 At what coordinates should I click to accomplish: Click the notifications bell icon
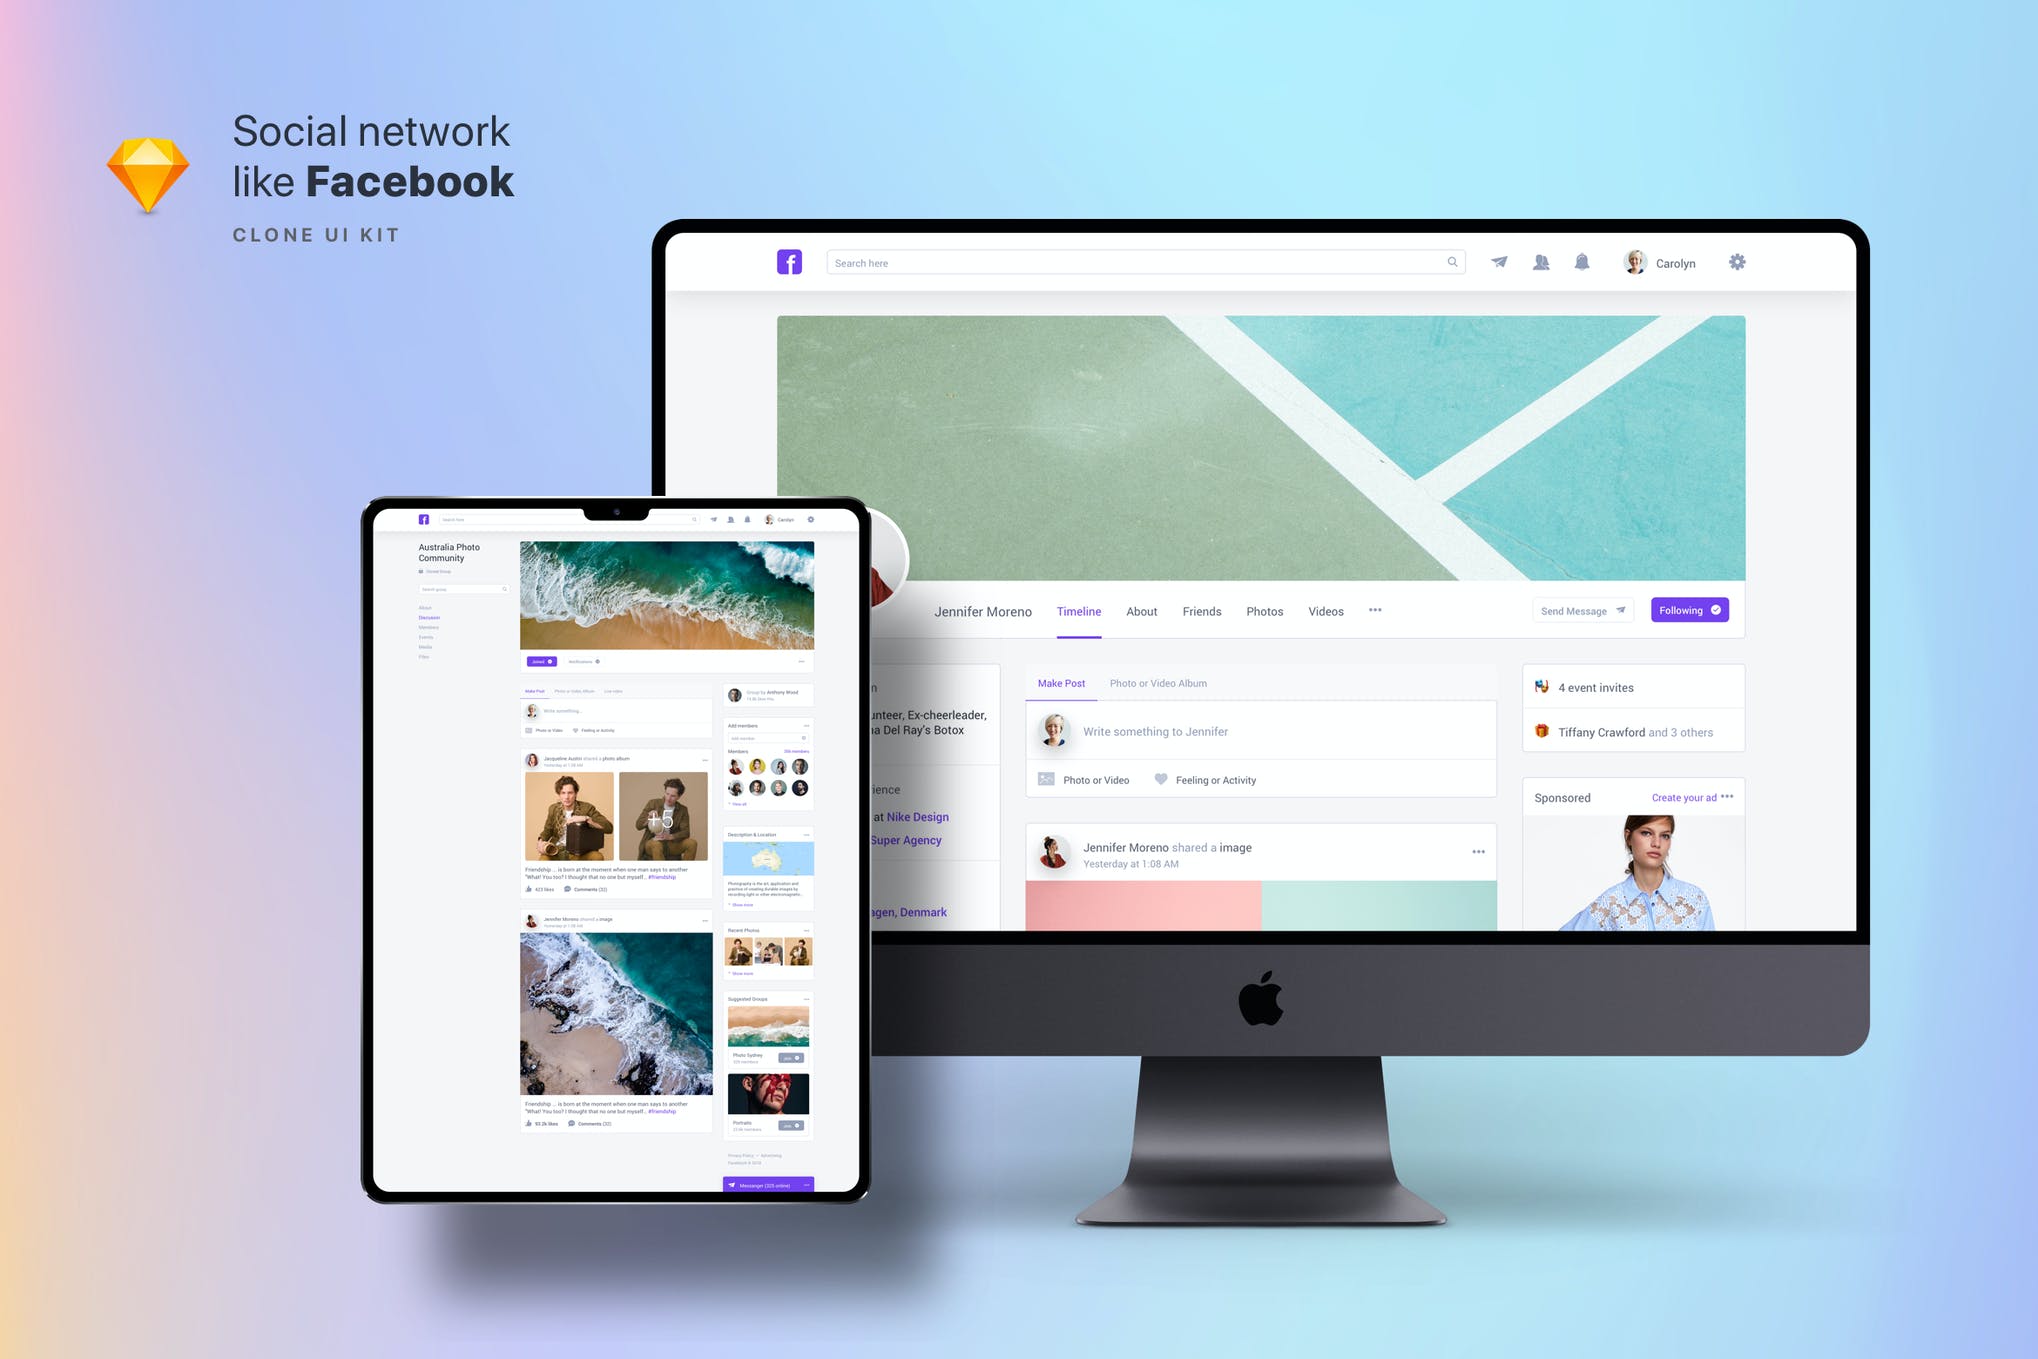1582,262
